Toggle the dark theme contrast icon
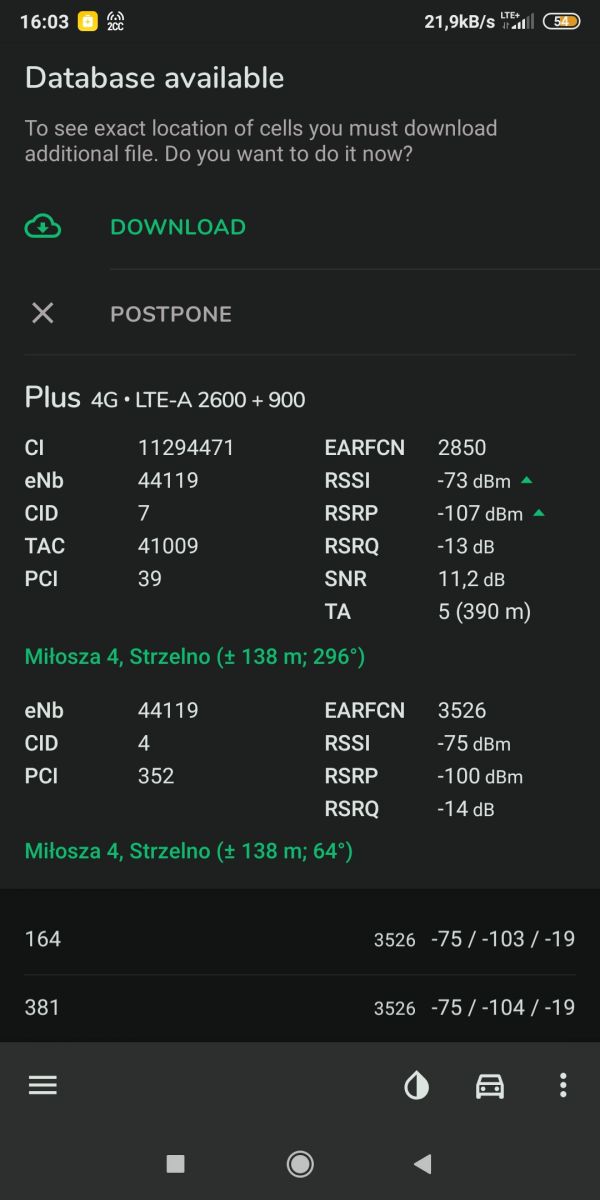The height and width of the screenshot is (1200, 600). 417,1086
